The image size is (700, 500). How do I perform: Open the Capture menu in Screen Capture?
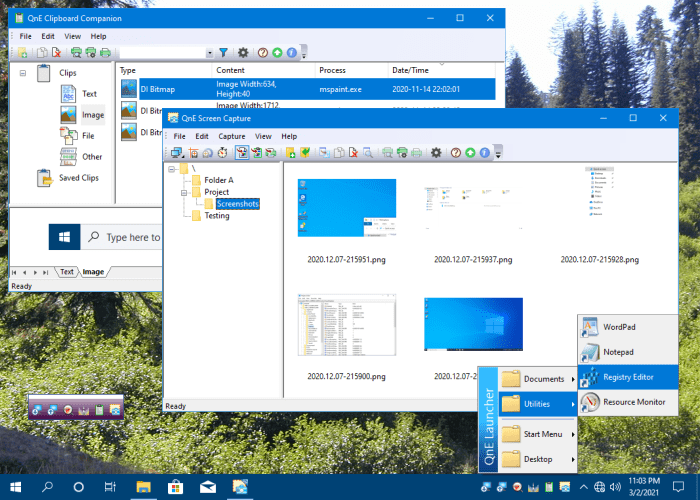(x=232, y=136)
